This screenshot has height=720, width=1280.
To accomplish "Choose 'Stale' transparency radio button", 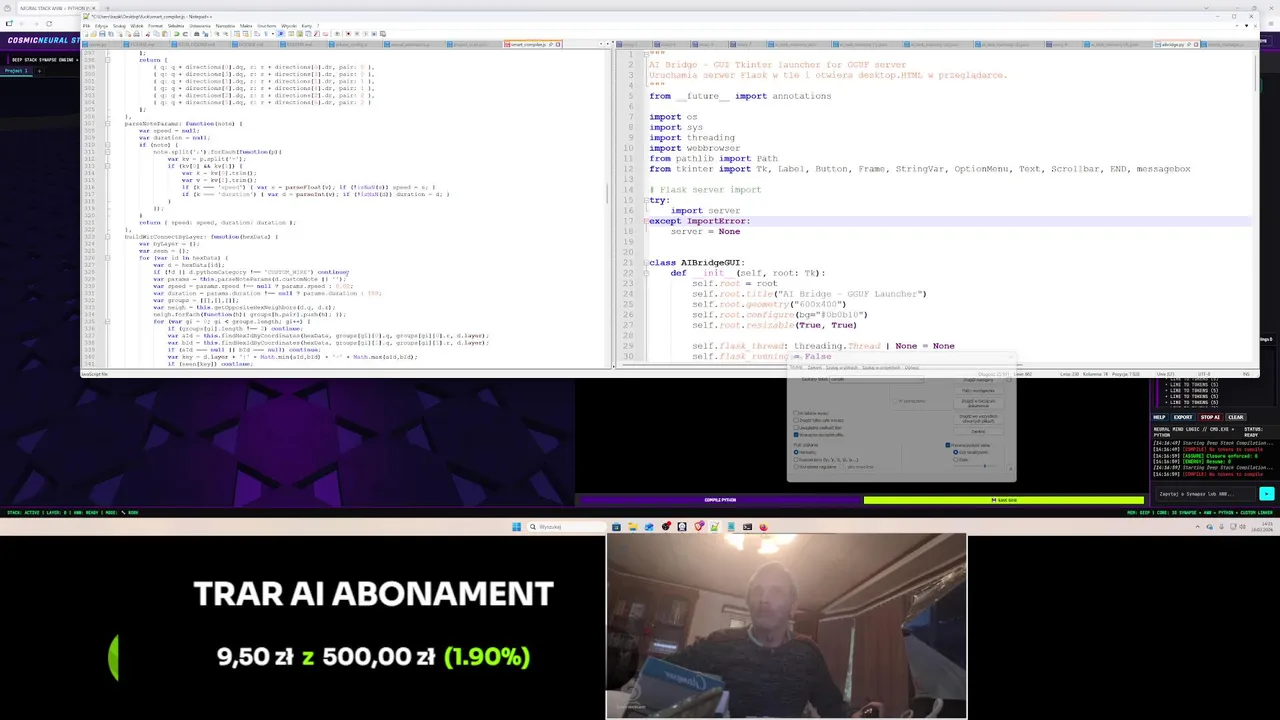I will pyautogui.click(x=955, y=460).
